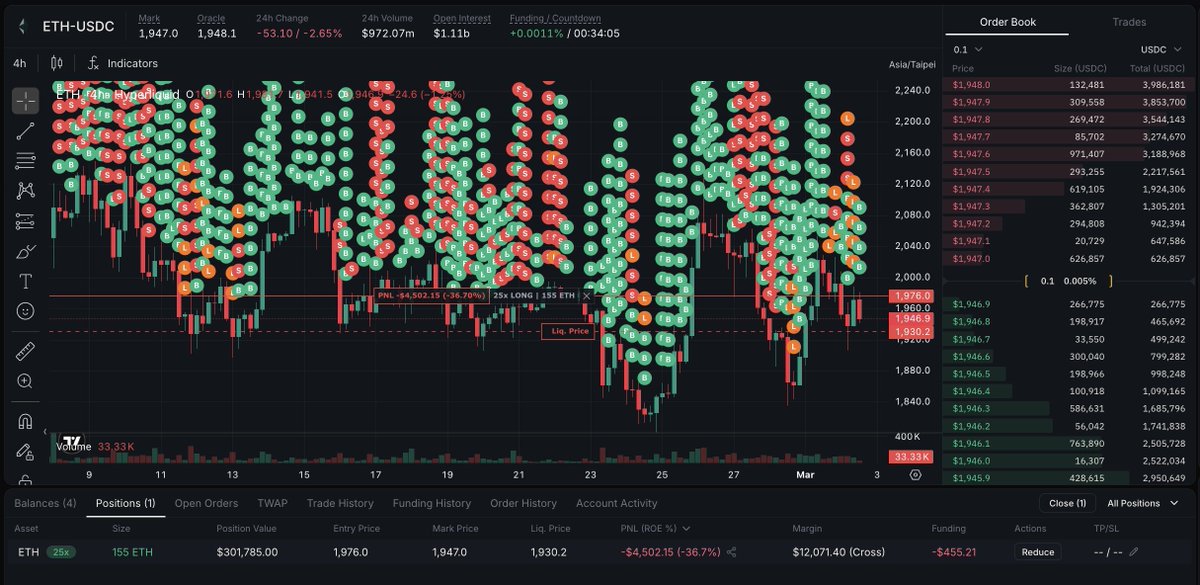Screen dimensions: 1200x585
Task: Close position via X on chart label
Action: coord(587,296)
